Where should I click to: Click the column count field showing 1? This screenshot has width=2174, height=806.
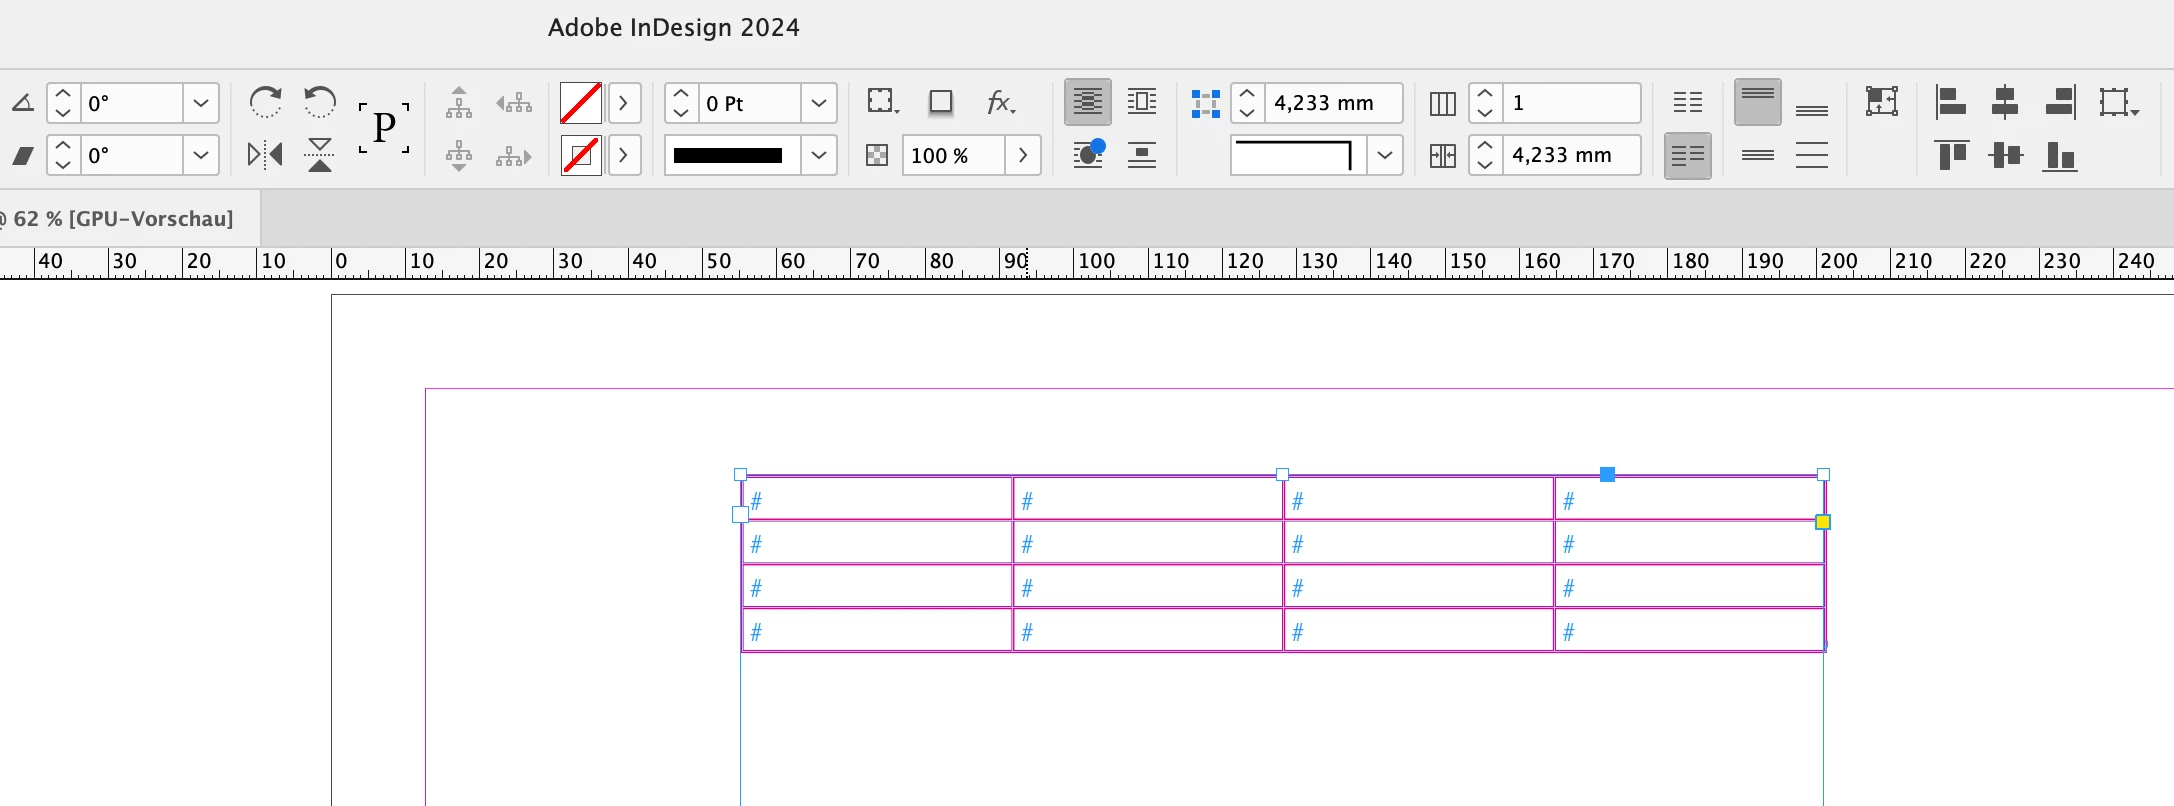pos(1571,103)
